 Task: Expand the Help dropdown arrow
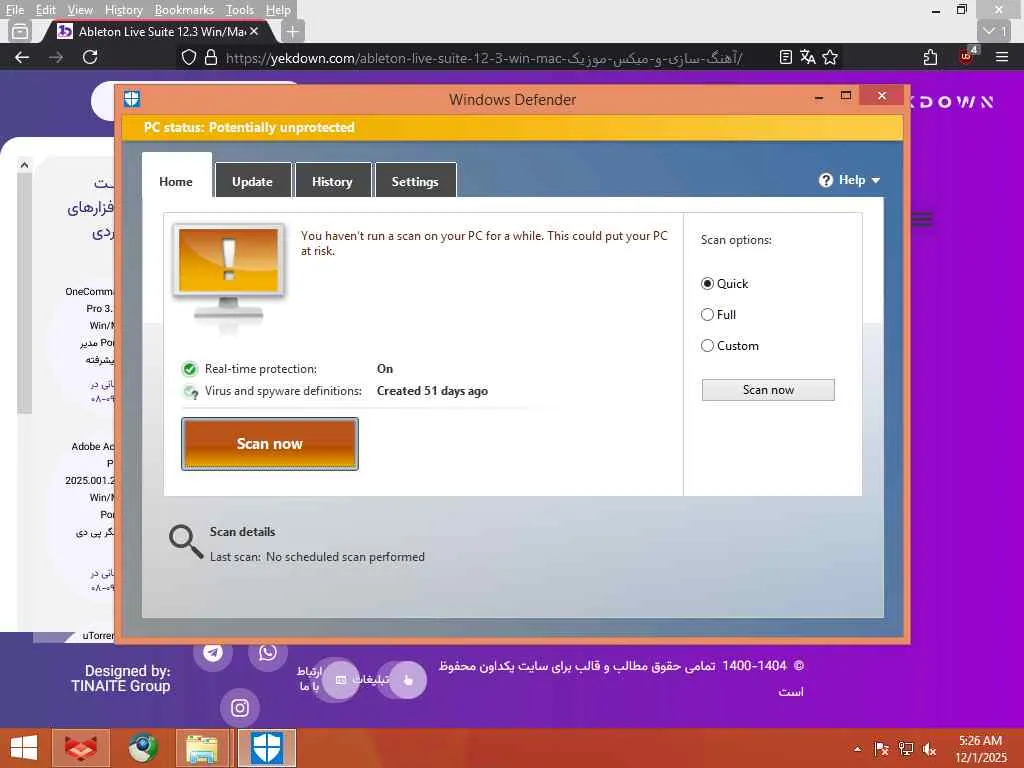[x=876, y=180]
